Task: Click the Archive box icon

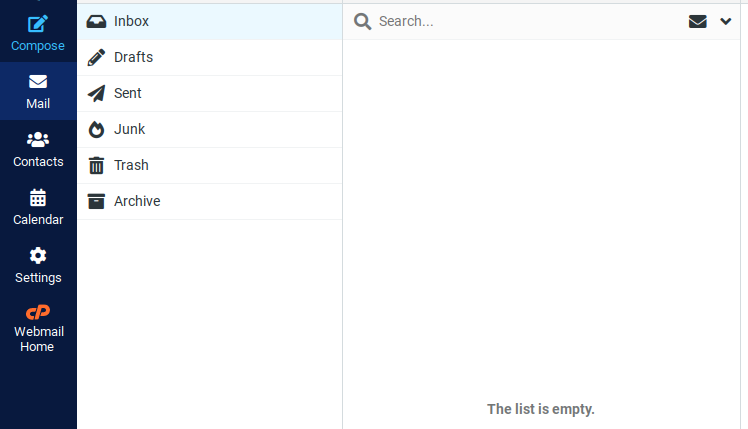Action: pyautogui.click(x=96, y=201)
